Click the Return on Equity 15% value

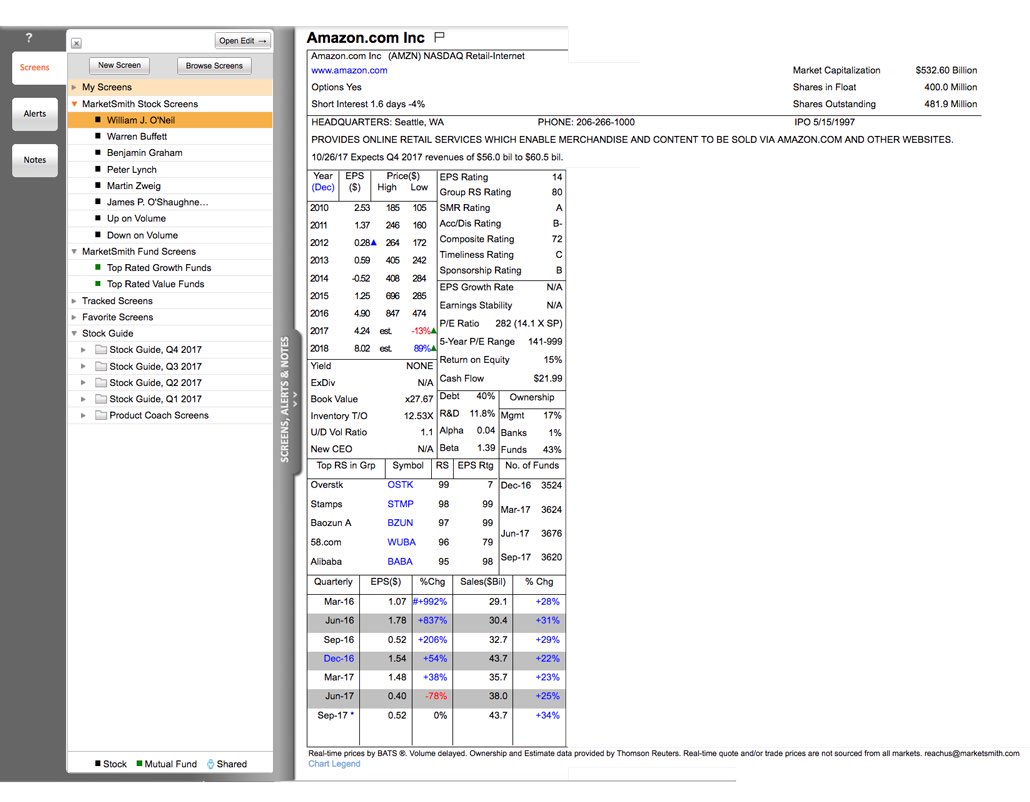click(553, 360)
